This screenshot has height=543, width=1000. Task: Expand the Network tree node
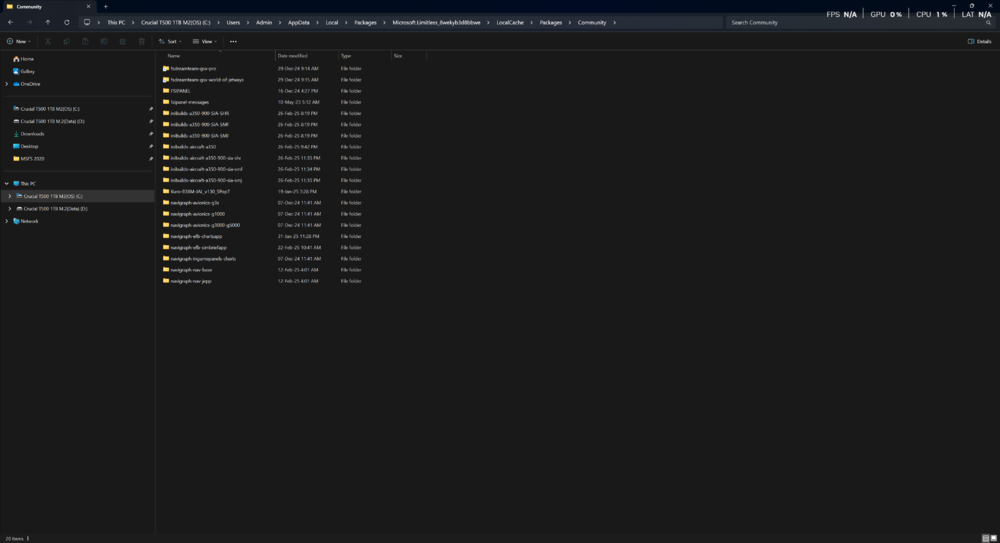click(6, 221)
